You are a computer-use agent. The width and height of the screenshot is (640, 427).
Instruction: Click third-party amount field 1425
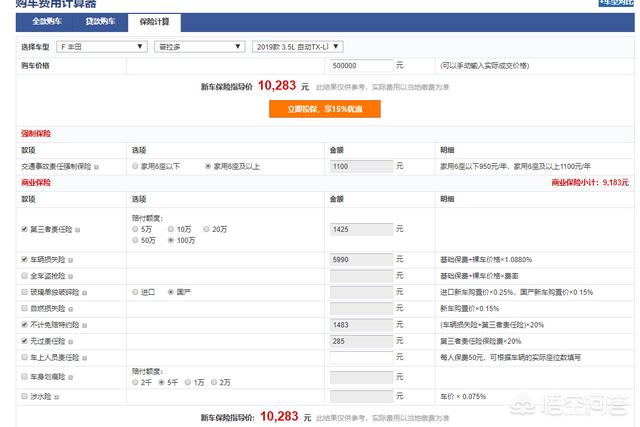click(361, 229)
